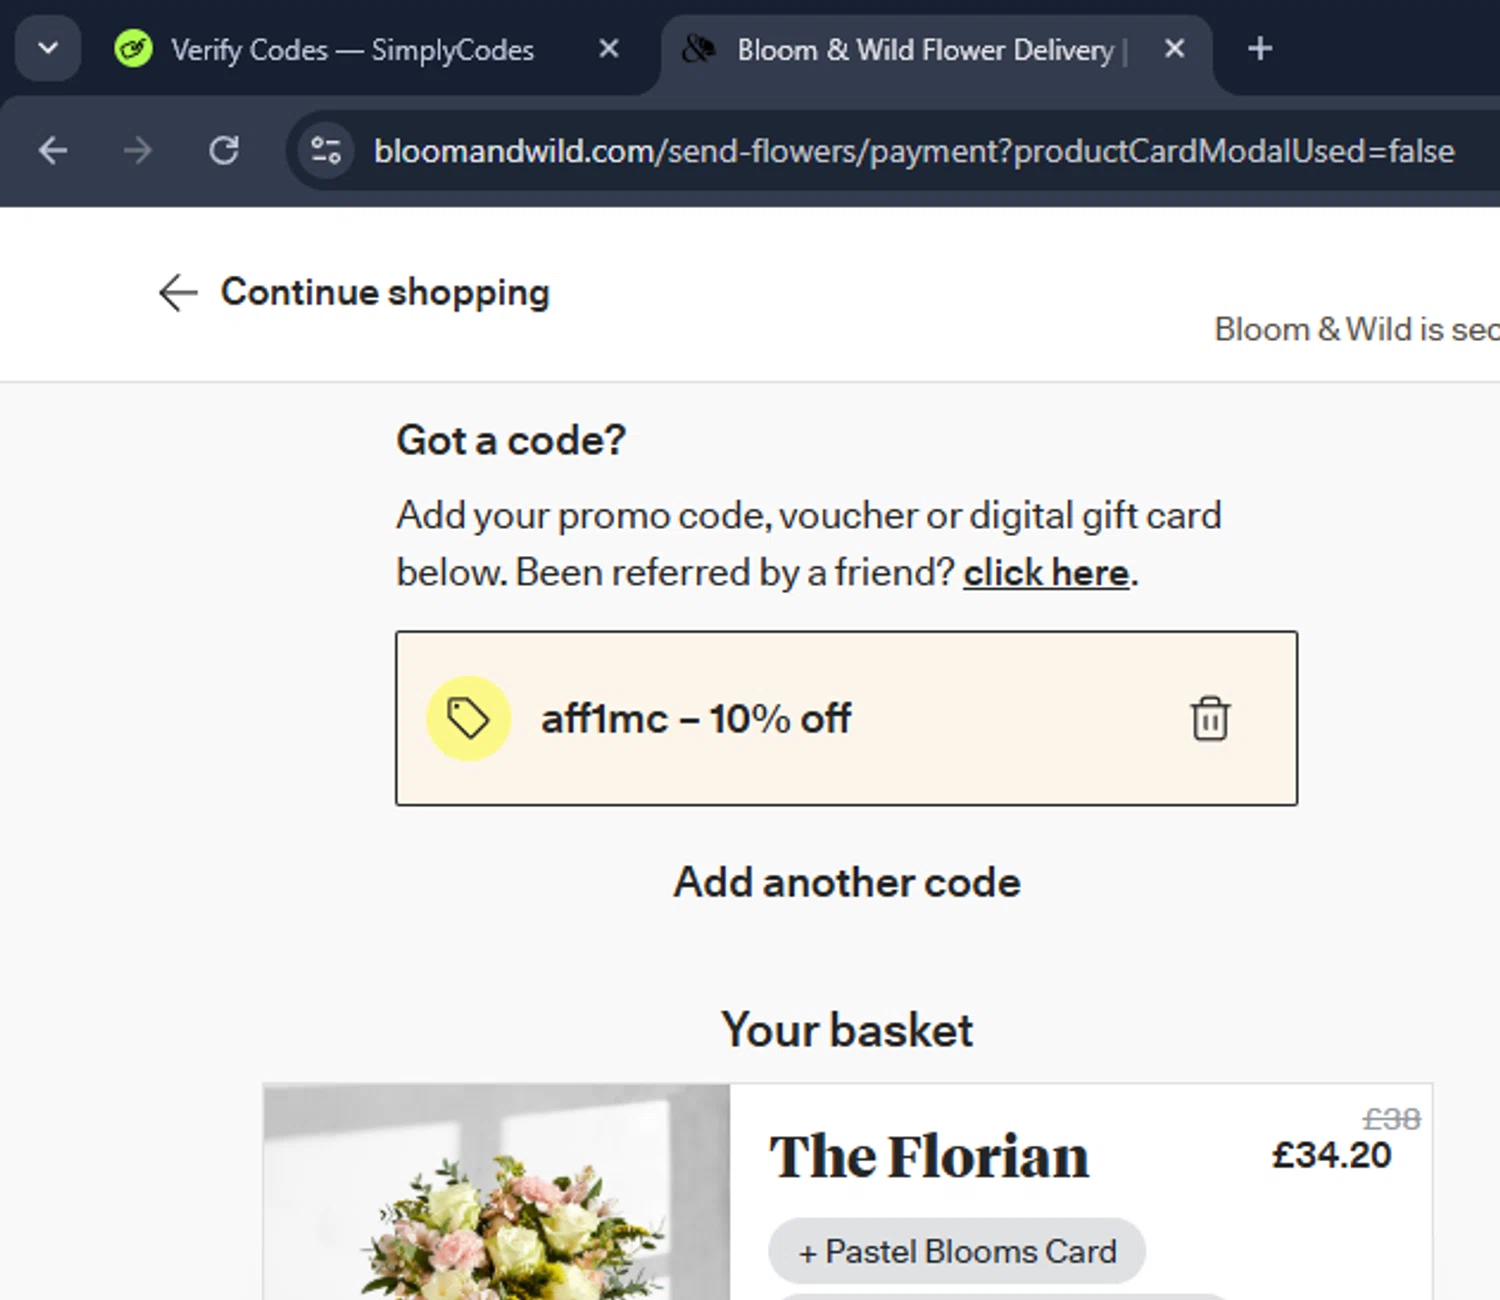
Task: Reload the current page
Action: [224, 151]
